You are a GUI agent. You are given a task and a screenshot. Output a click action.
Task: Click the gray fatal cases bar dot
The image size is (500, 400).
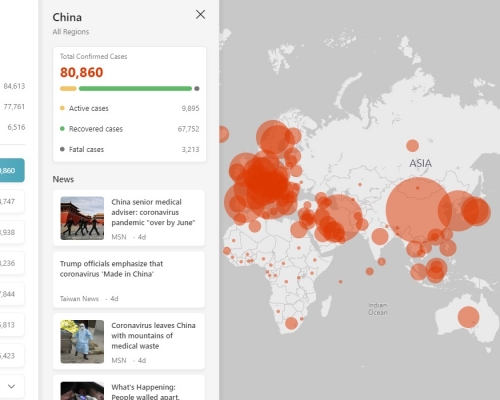pyautogui.click(x=197, y=88)
